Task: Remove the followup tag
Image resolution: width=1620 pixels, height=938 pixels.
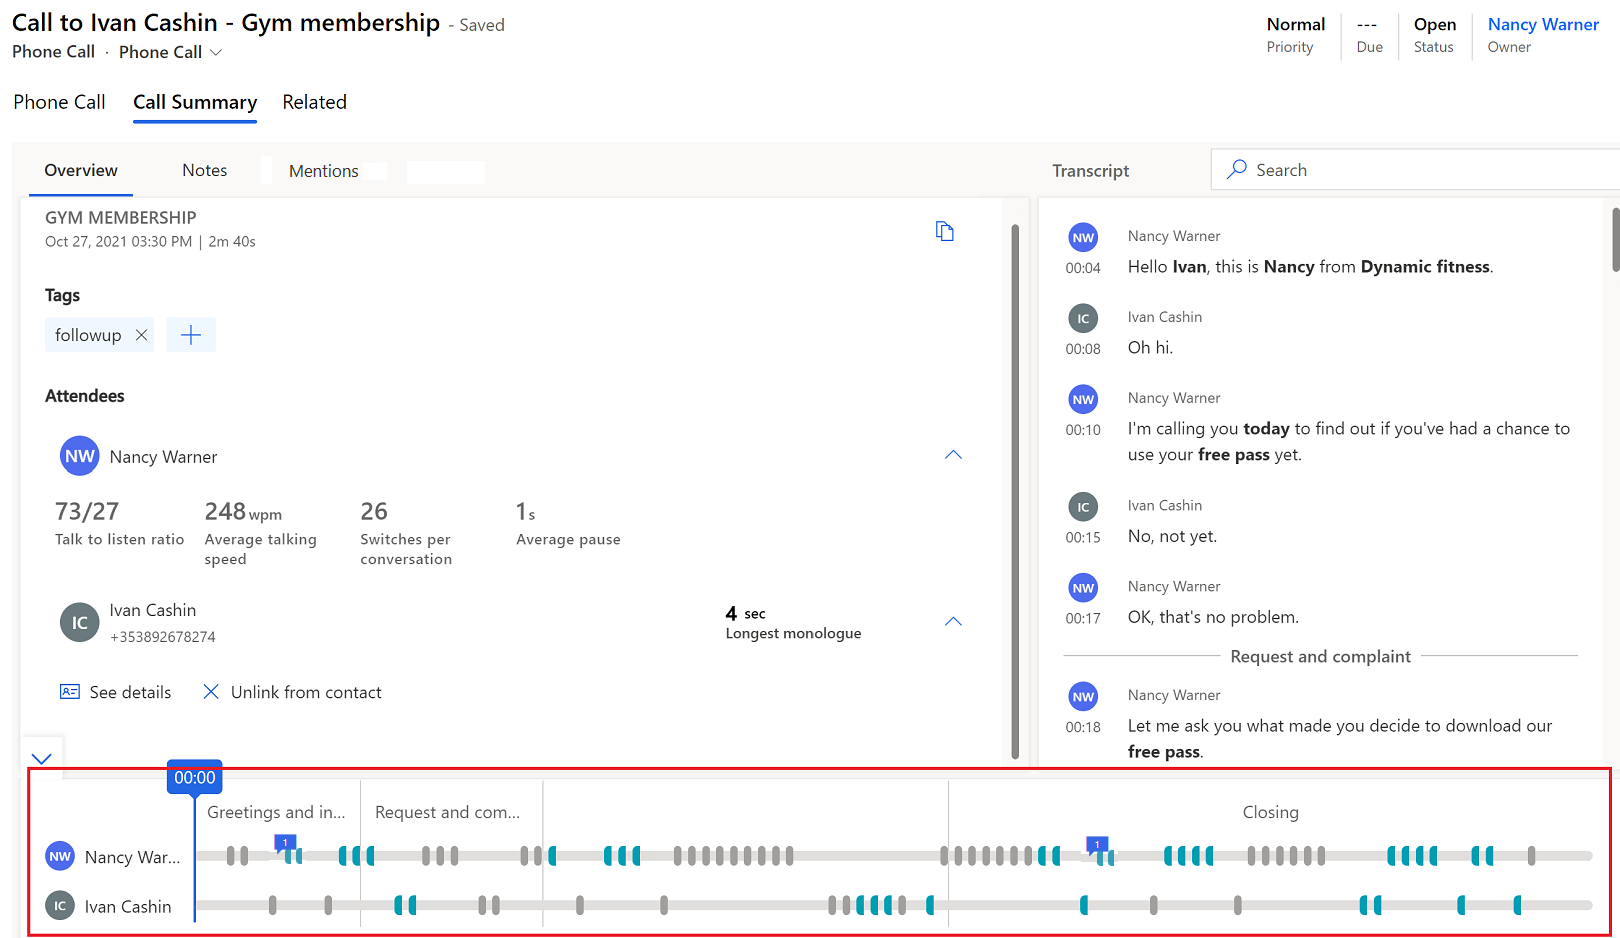Action: pyautogui.click(x=141, y=335)
